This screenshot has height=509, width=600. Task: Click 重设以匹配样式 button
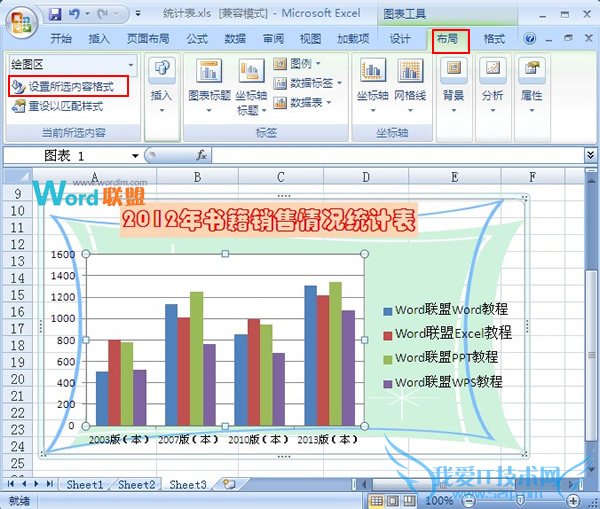(x=57, y=106)
